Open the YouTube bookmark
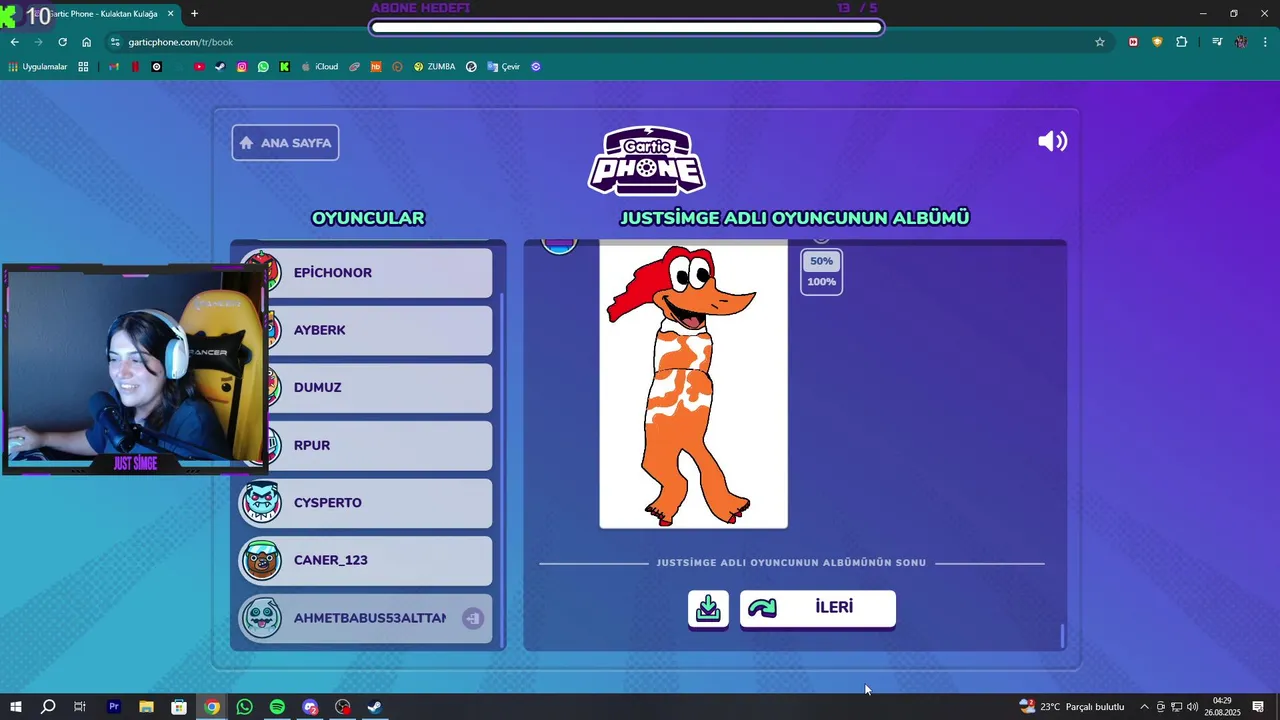The height and width of the screenshot is (720, 1280). click(x=199, y=67)
